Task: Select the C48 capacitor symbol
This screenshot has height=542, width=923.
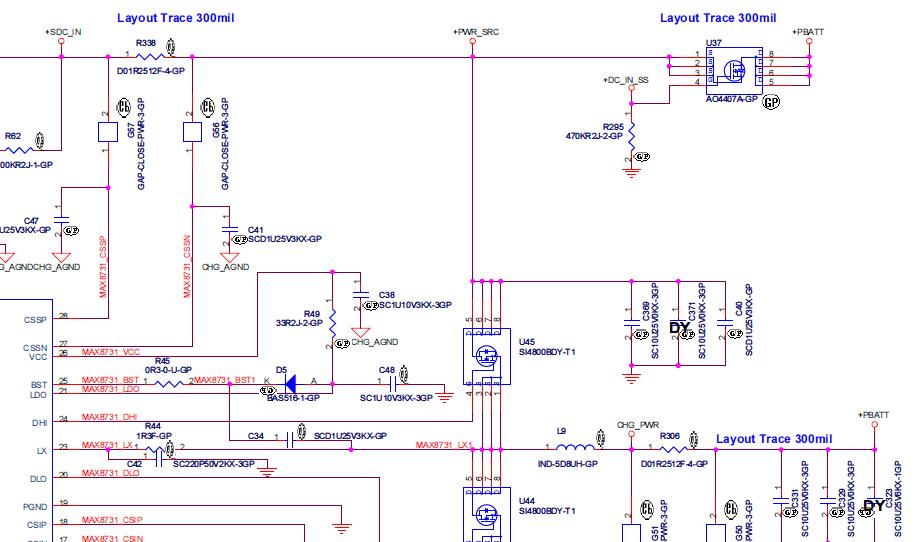Action: (x=391, y=383)
